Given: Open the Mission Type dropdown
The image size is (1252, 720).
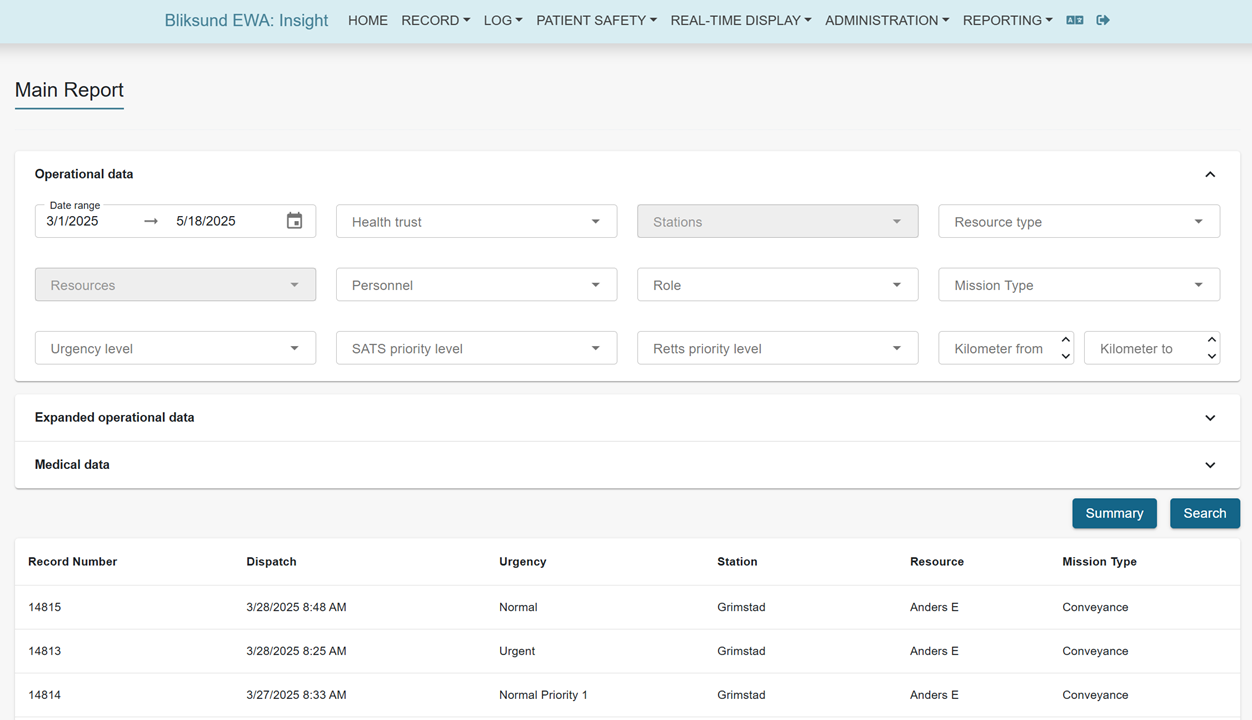Looking at the screenshot, I should tap(1079, 285).
